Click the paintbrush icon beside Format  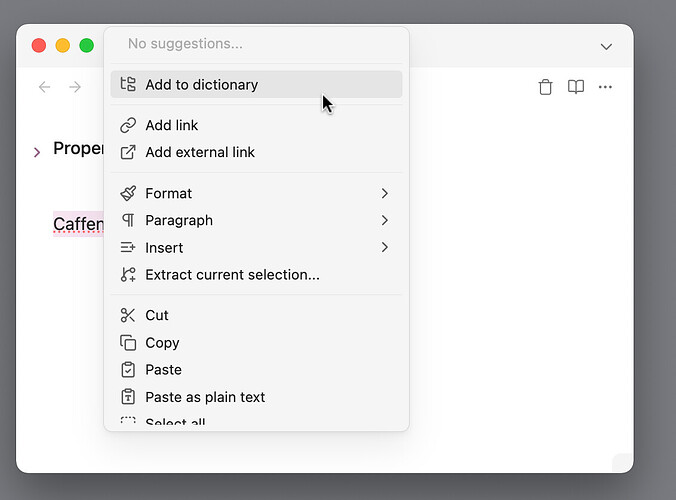coord(128,193)
